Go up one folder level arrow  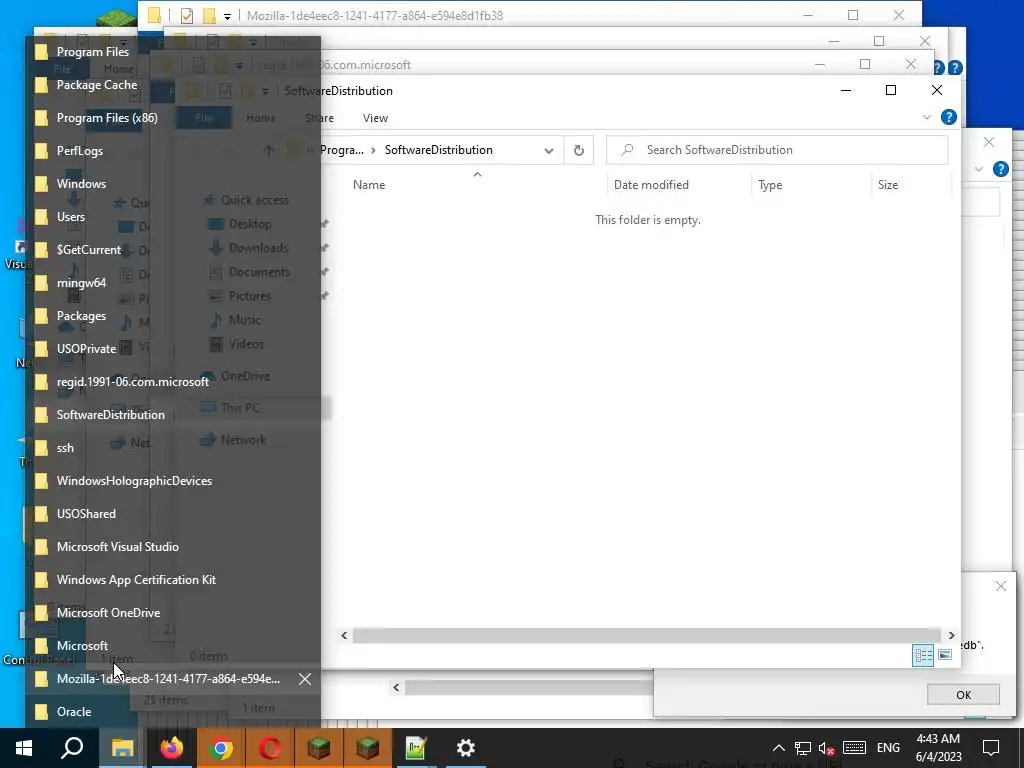[268, 151]
